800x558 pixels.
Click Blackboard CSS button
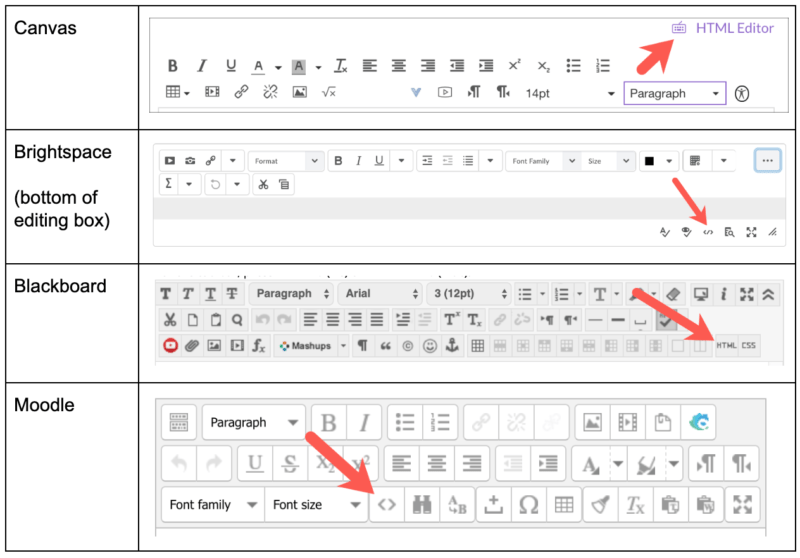click(748, 346)
